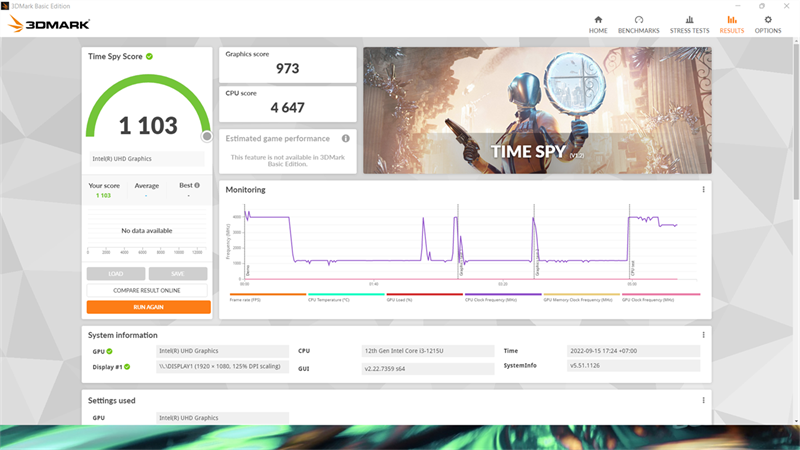Click the RUN AGAIN button

coord(148,307)
